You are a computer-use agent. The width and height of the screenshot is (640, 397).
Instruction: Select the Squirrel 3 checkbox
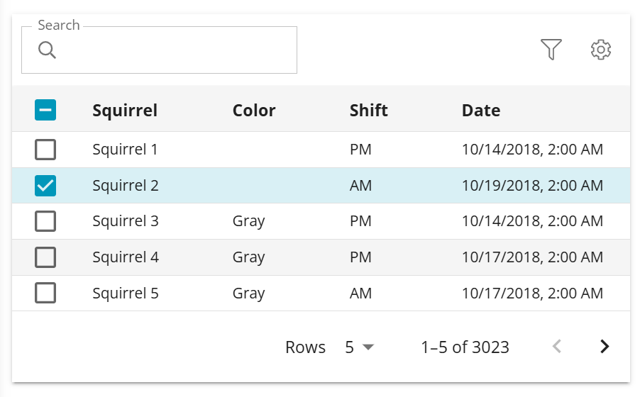(x=45, y=221)
